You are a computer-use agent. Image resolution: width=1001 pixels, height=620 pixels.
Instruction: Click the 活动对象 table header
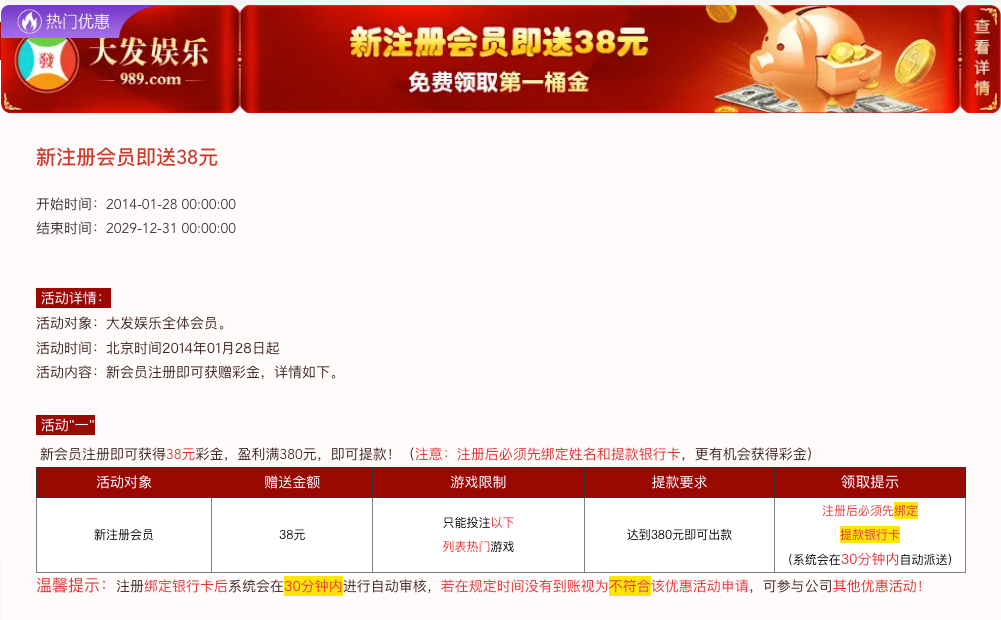pos(124,482)
